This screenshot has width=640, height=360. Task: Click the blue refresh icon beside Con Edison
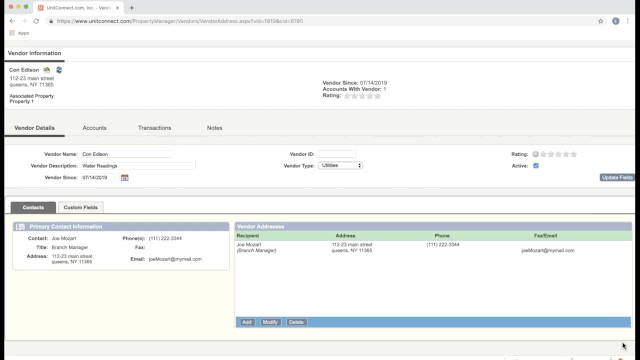(x=59, y=70)
